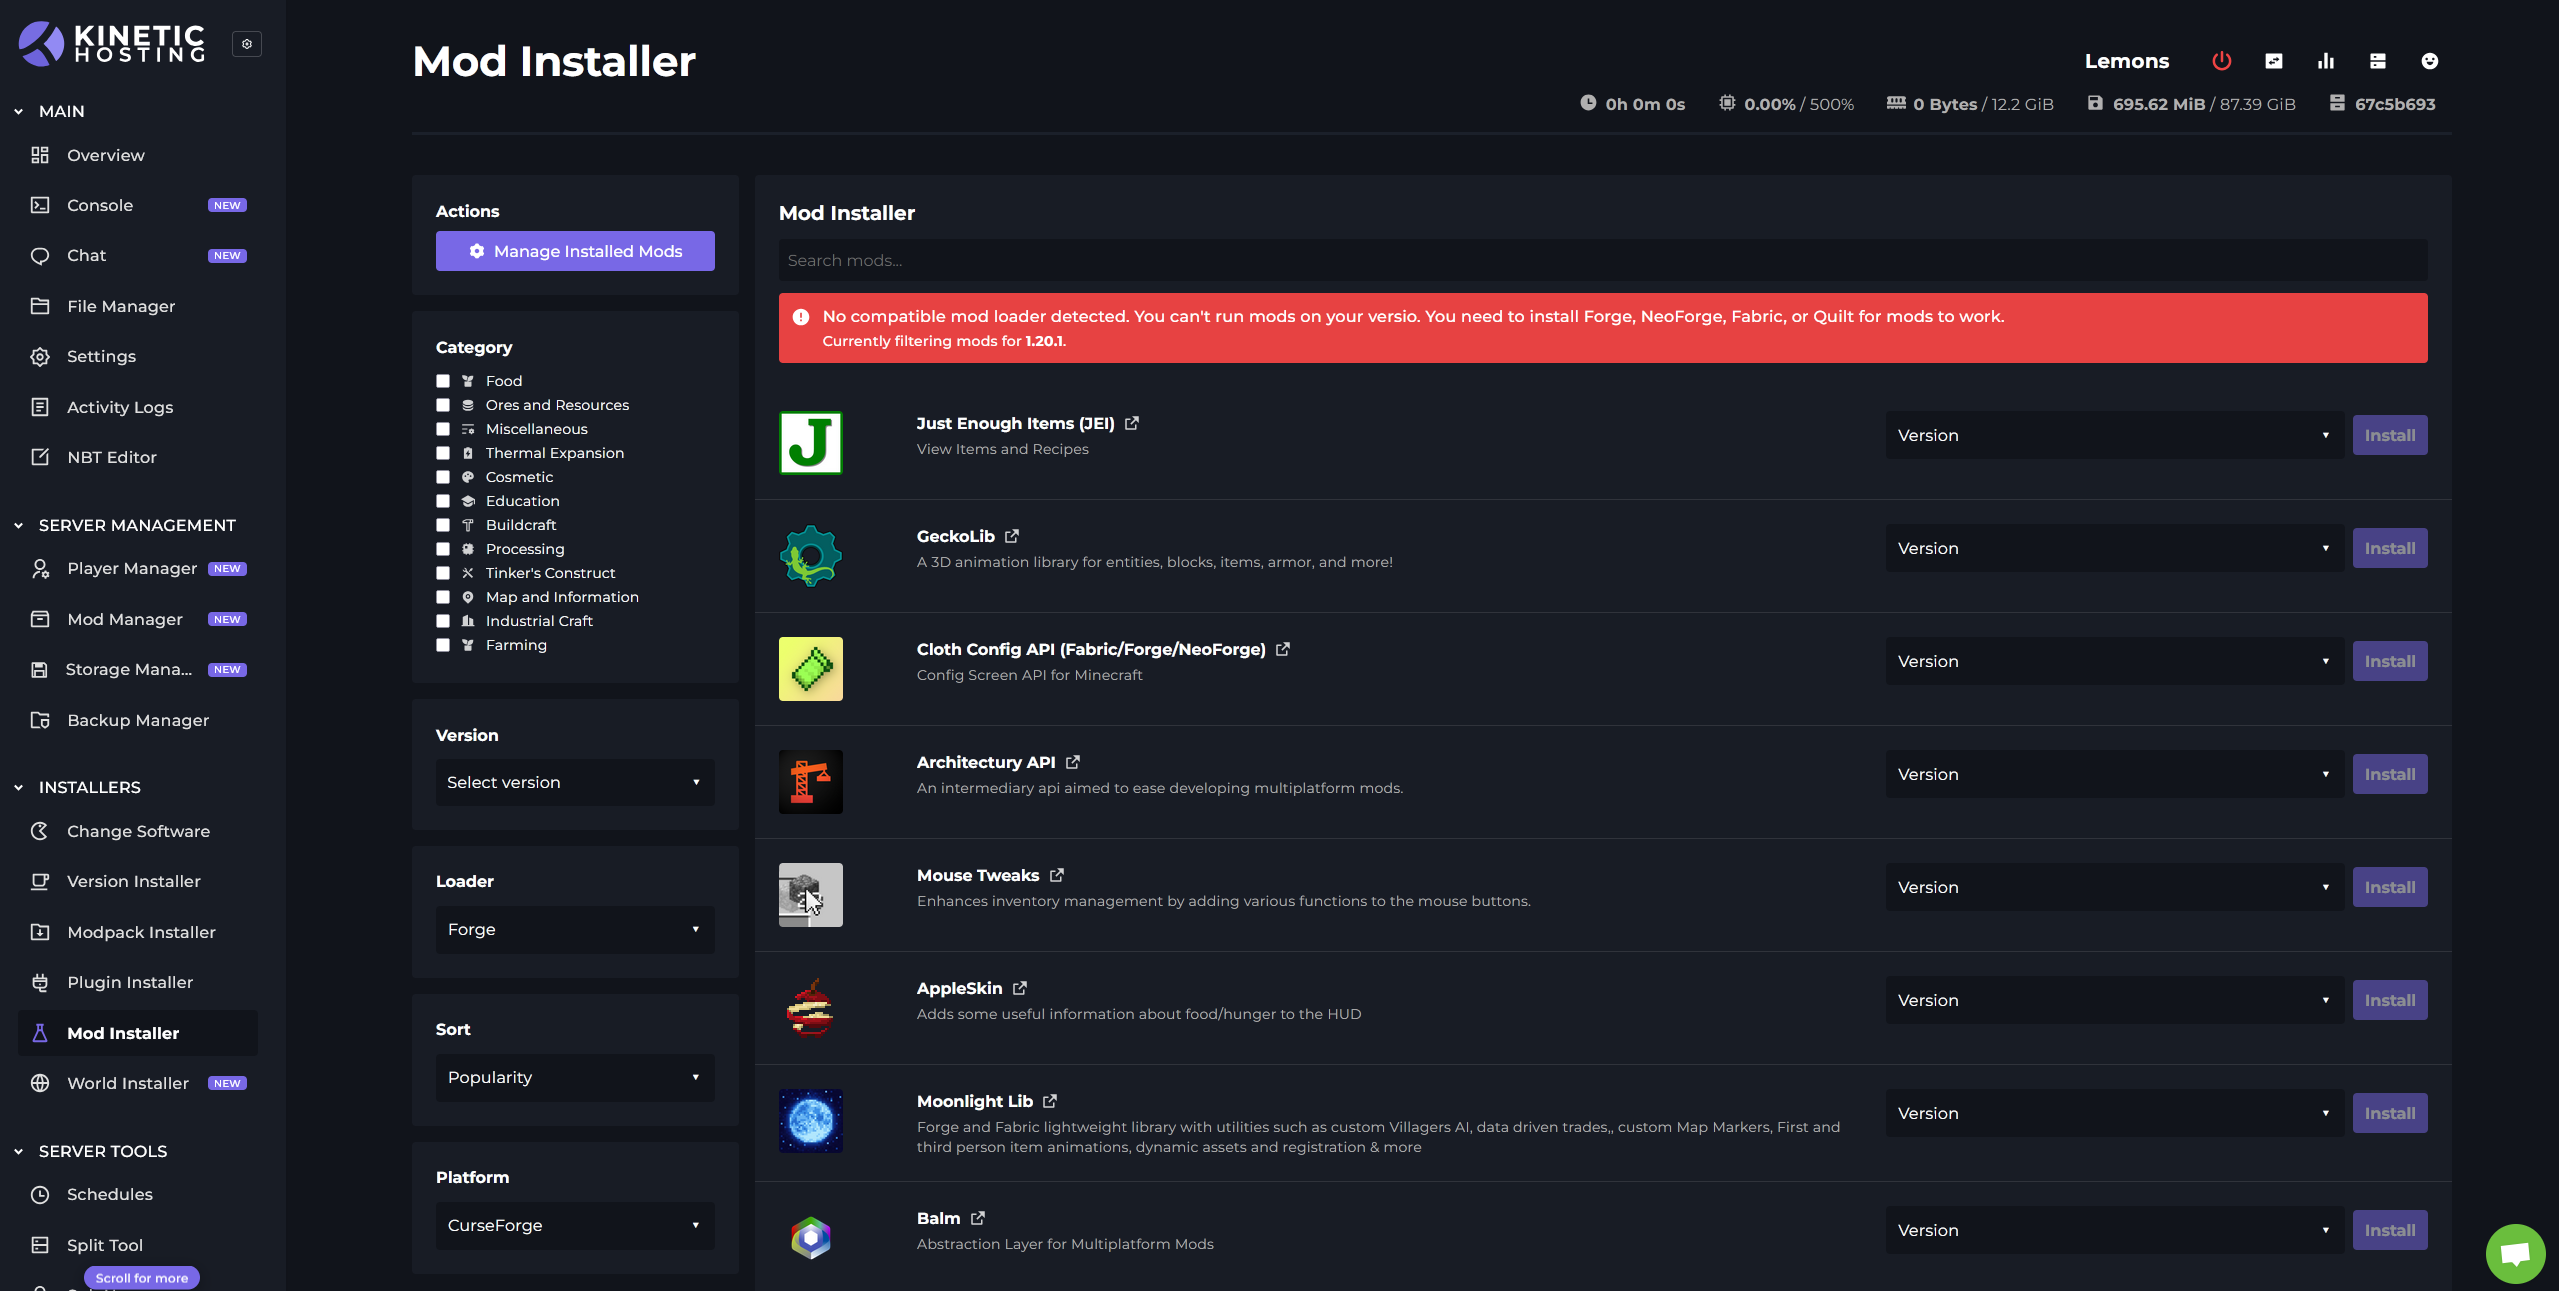Open Just Enough Items external link icon

pyautogui.click(x=1132, y=423)
